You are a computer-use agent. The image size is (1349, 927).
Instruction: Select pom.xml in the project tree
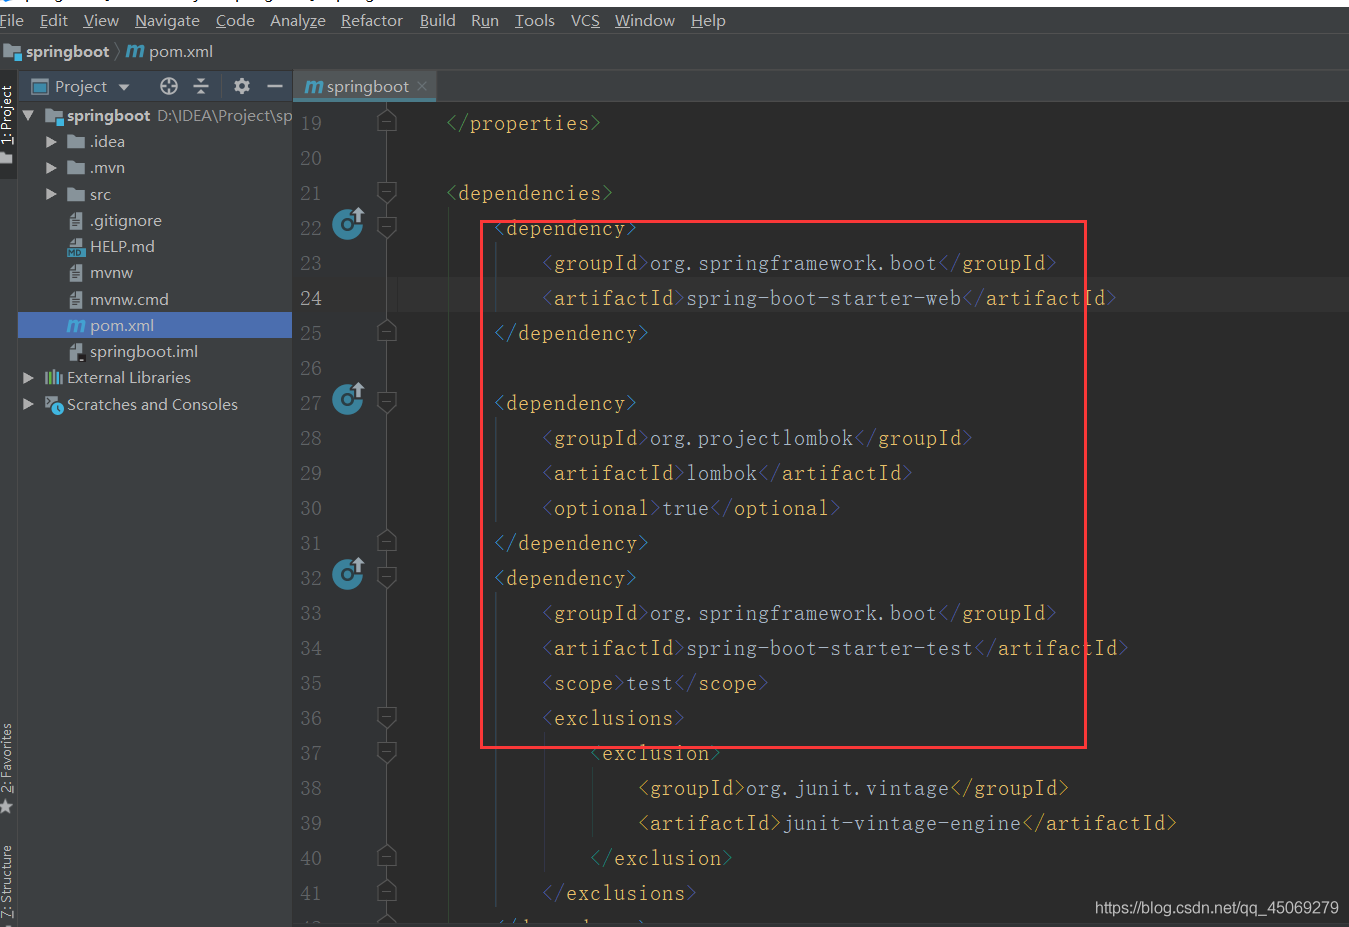pos(155,325)
